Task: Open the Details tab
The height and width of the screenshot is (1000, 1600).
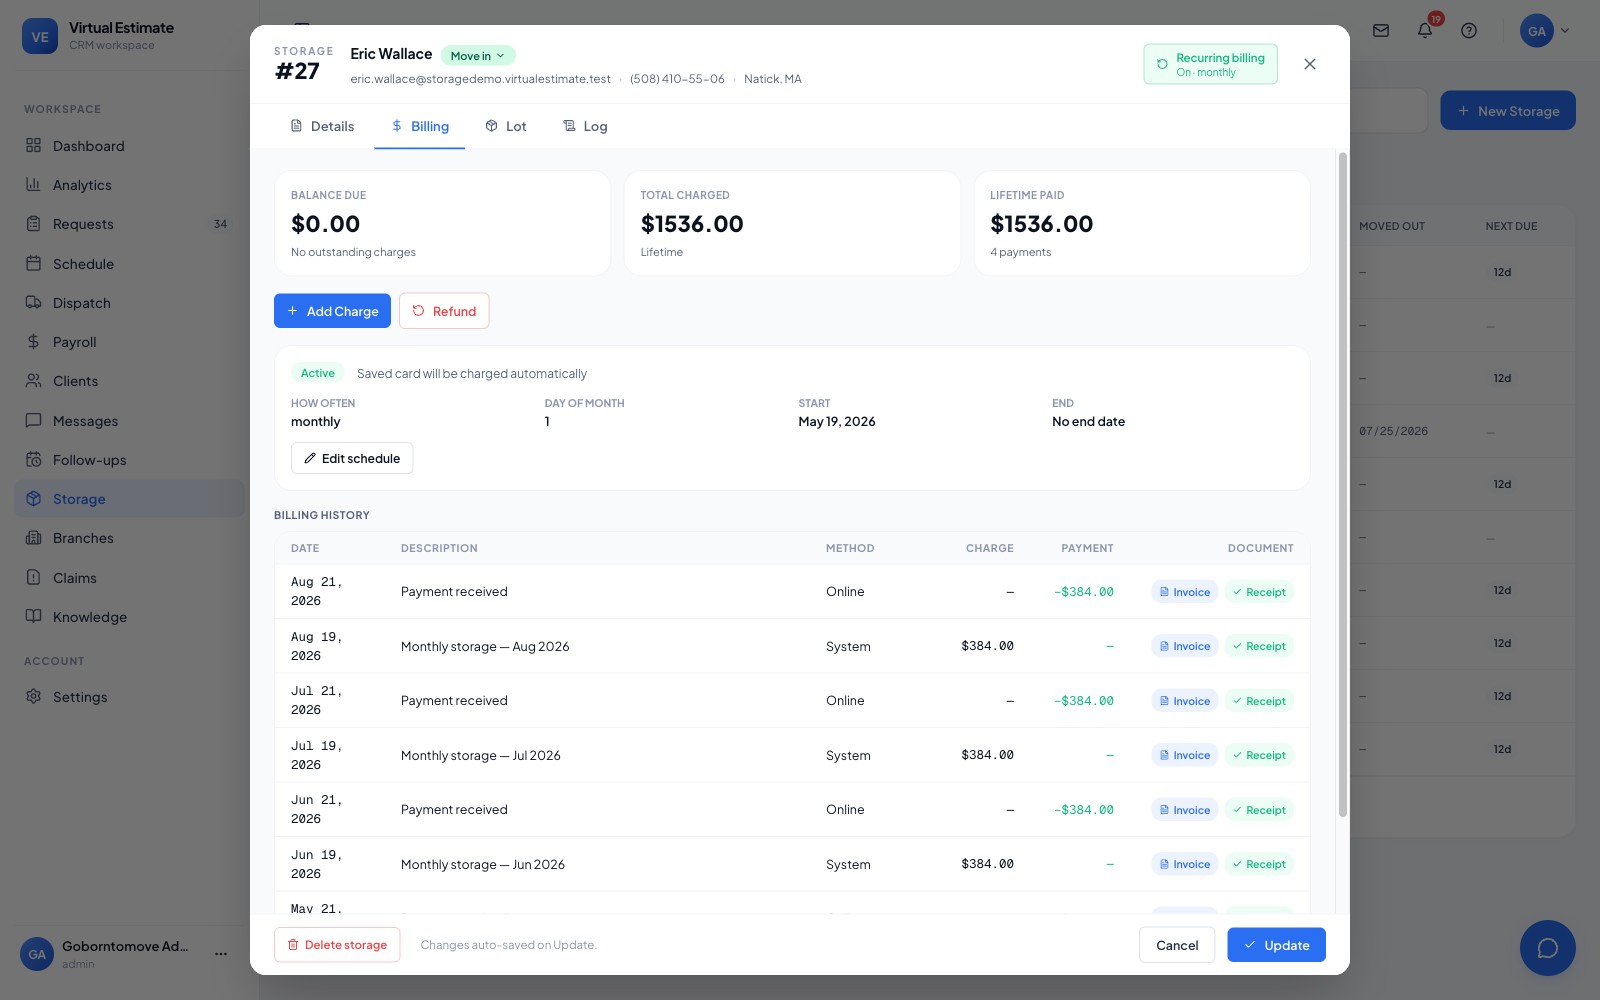Action: coord(322,126)
